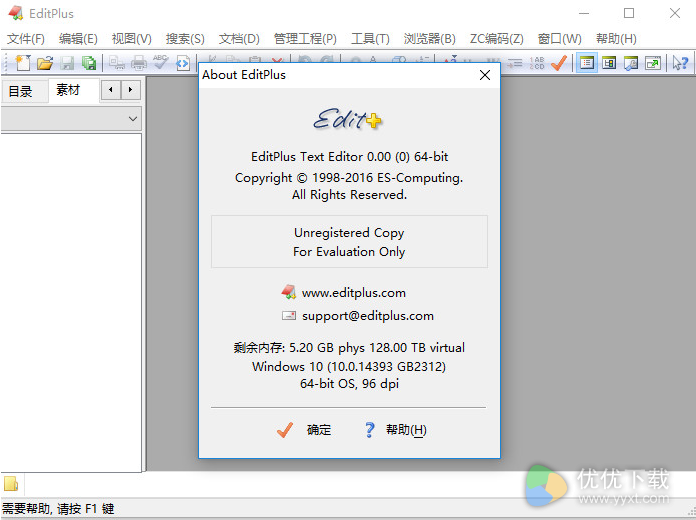Toggle the line number 1AB 2CD icon
The width and height of the screenshot is (696, 520).
537,63
